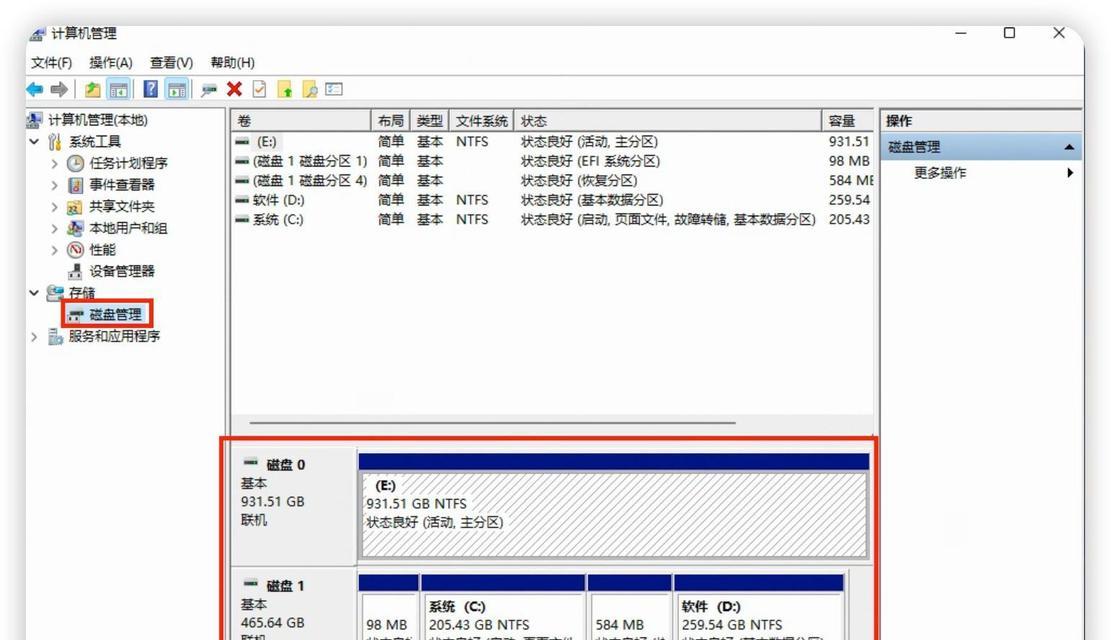Click the Performance icon in the tree
Viewport: 1111px width, 640px height.
(x=75, y=249)
